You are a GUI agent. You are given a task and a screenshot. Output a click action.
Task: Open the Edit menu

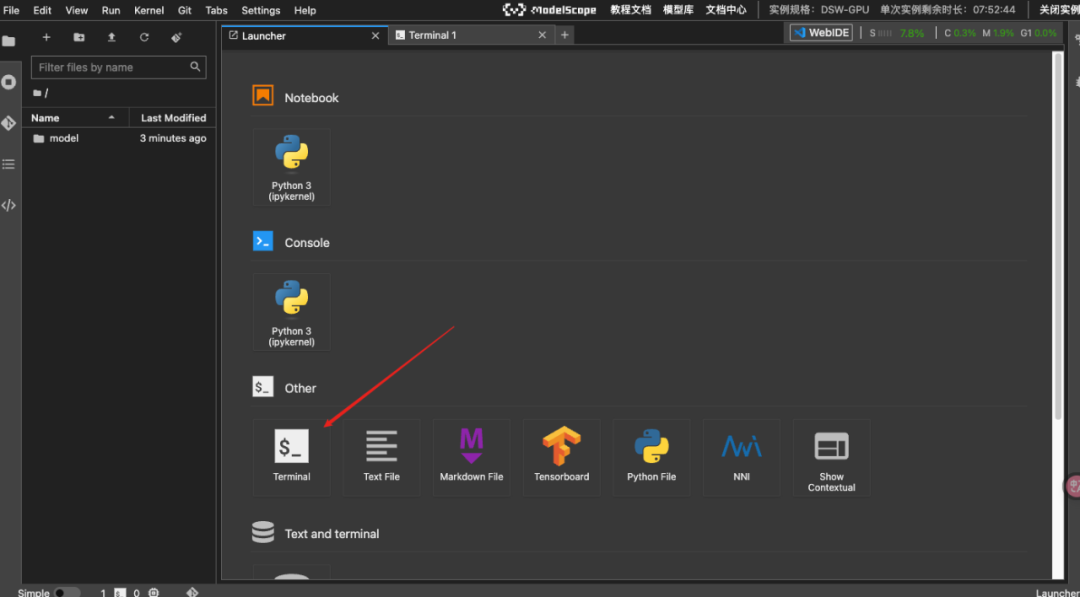pyautogui.click(x=42, y=10)
